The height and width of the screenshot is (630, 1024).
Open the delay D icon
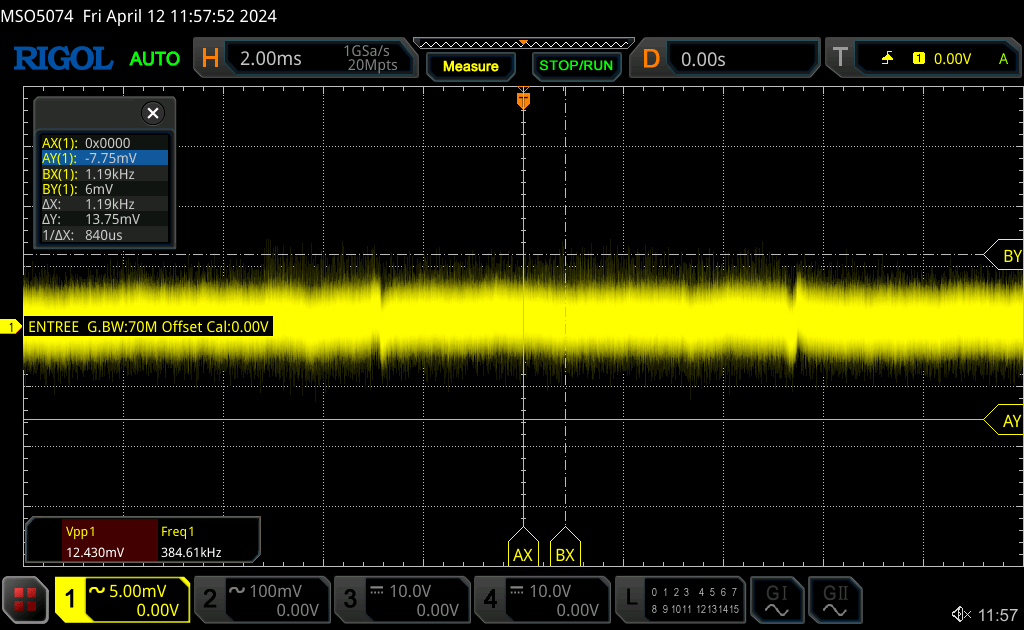[x=650, y=59]
